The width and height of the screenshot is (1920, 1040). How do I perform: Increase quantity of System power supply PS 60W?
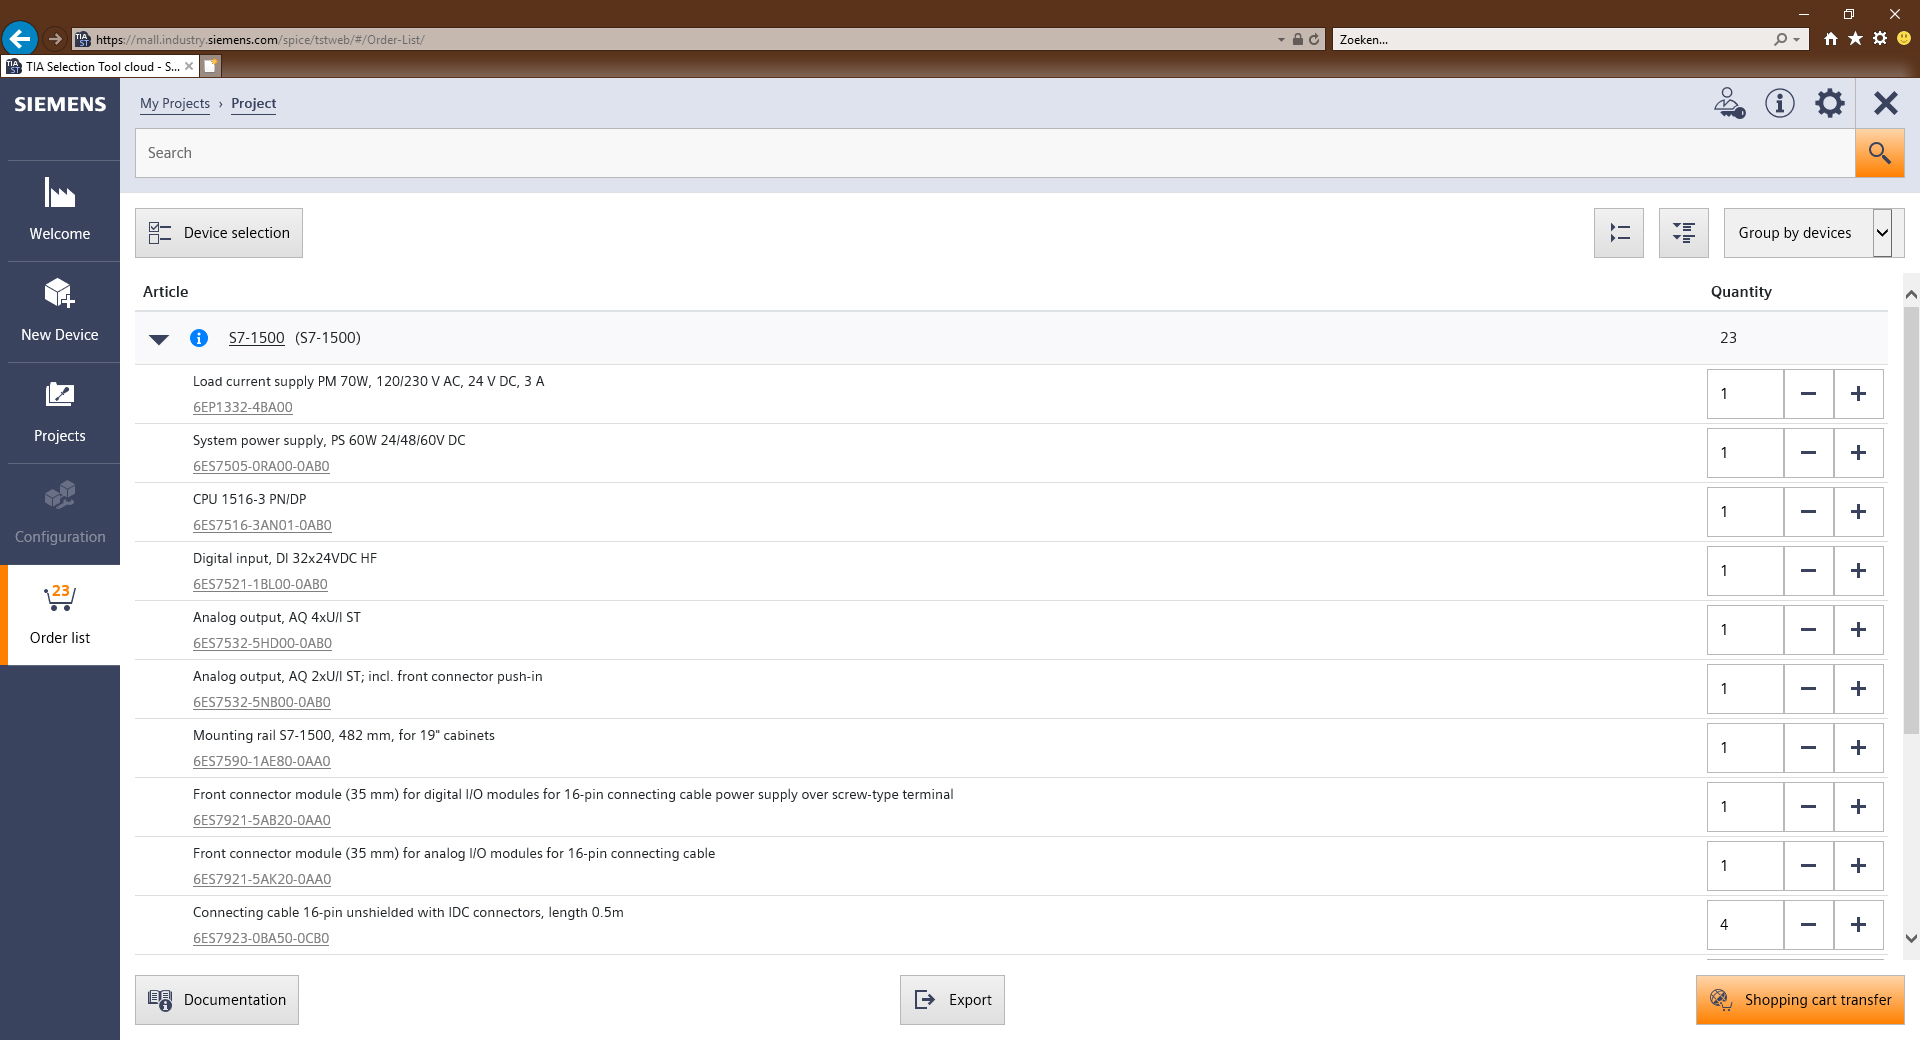click(x=1859, y=453)
